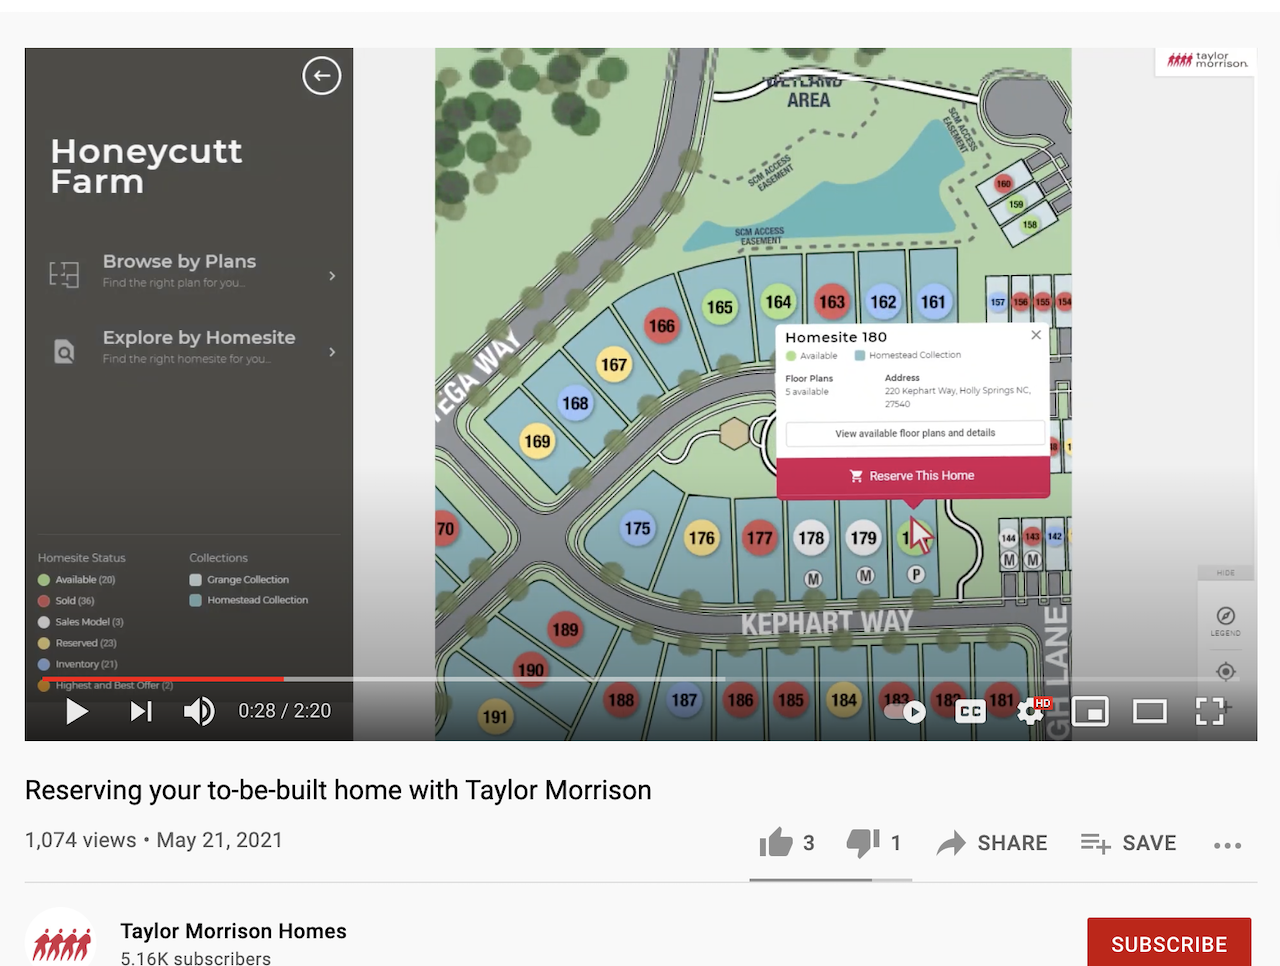Subscribe to Taylor Morrison Homes
The image size is (1280, 966).
click(x=1169, y=944)
